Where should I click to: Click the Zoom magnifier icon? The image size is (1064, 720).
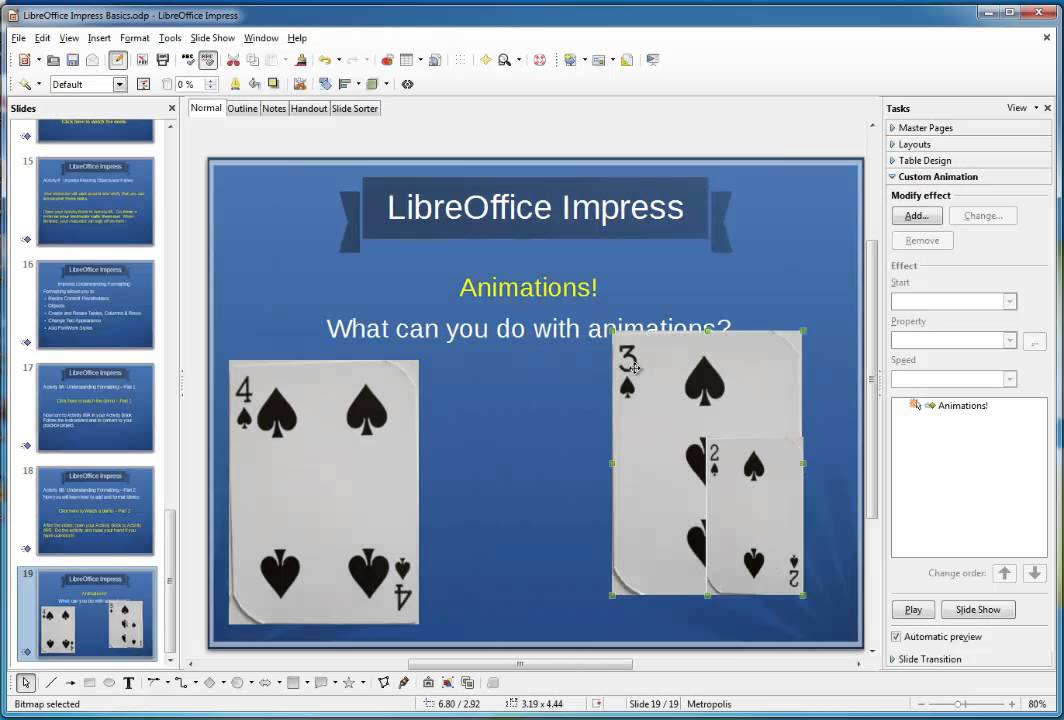pos(505,60)
